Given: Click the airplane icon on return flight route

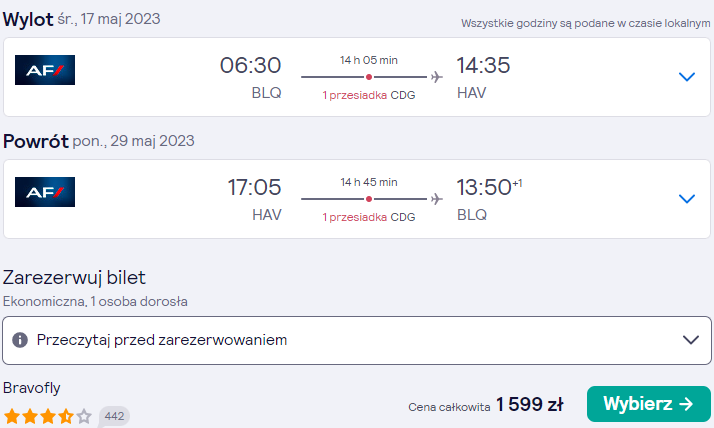Looking at the screenshot, I should tap(437, 199).
